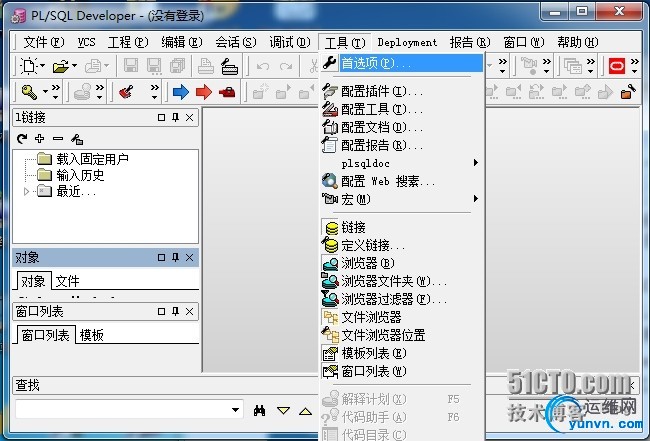The height and width of the screenshot is (441, 650).
Task: Expand the plsqldoc submenu
Action: [x=402, y=163]
